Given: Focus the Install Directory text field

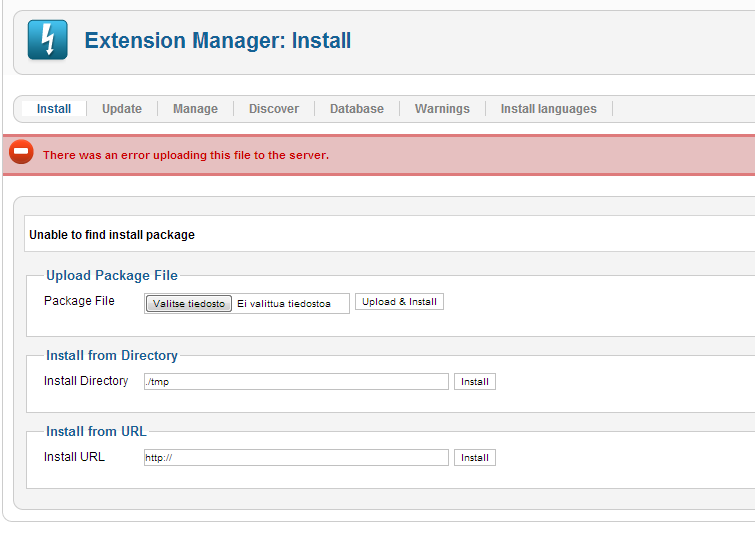Looking at the screenshot, I should point(296,382).
